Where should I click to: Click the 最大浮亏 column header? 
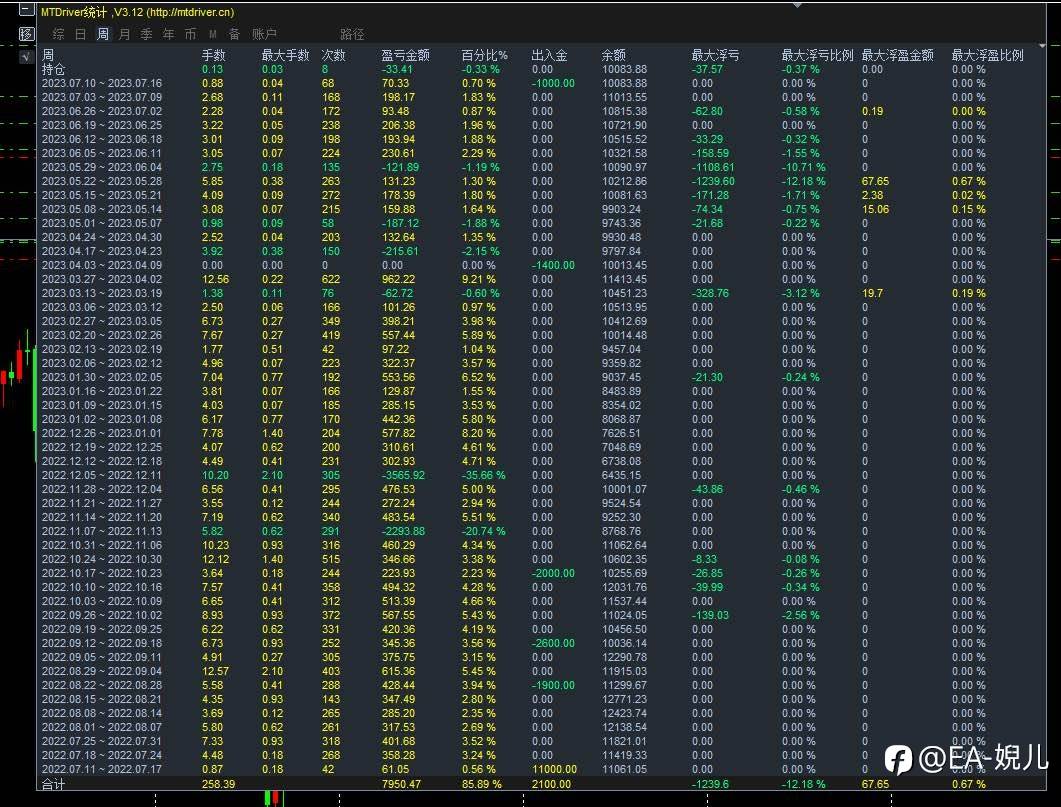715,55
